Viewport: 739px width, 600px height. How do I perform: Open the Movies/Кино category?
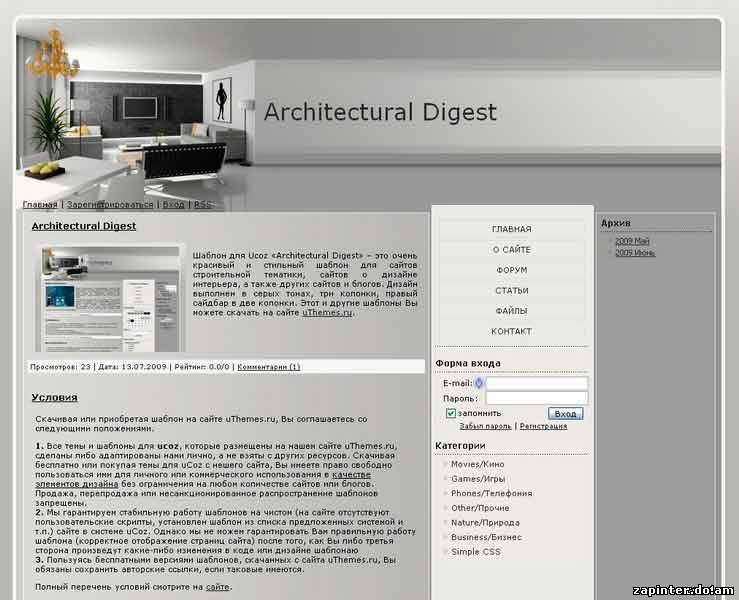pyautogui.click(x=477, y=464)
